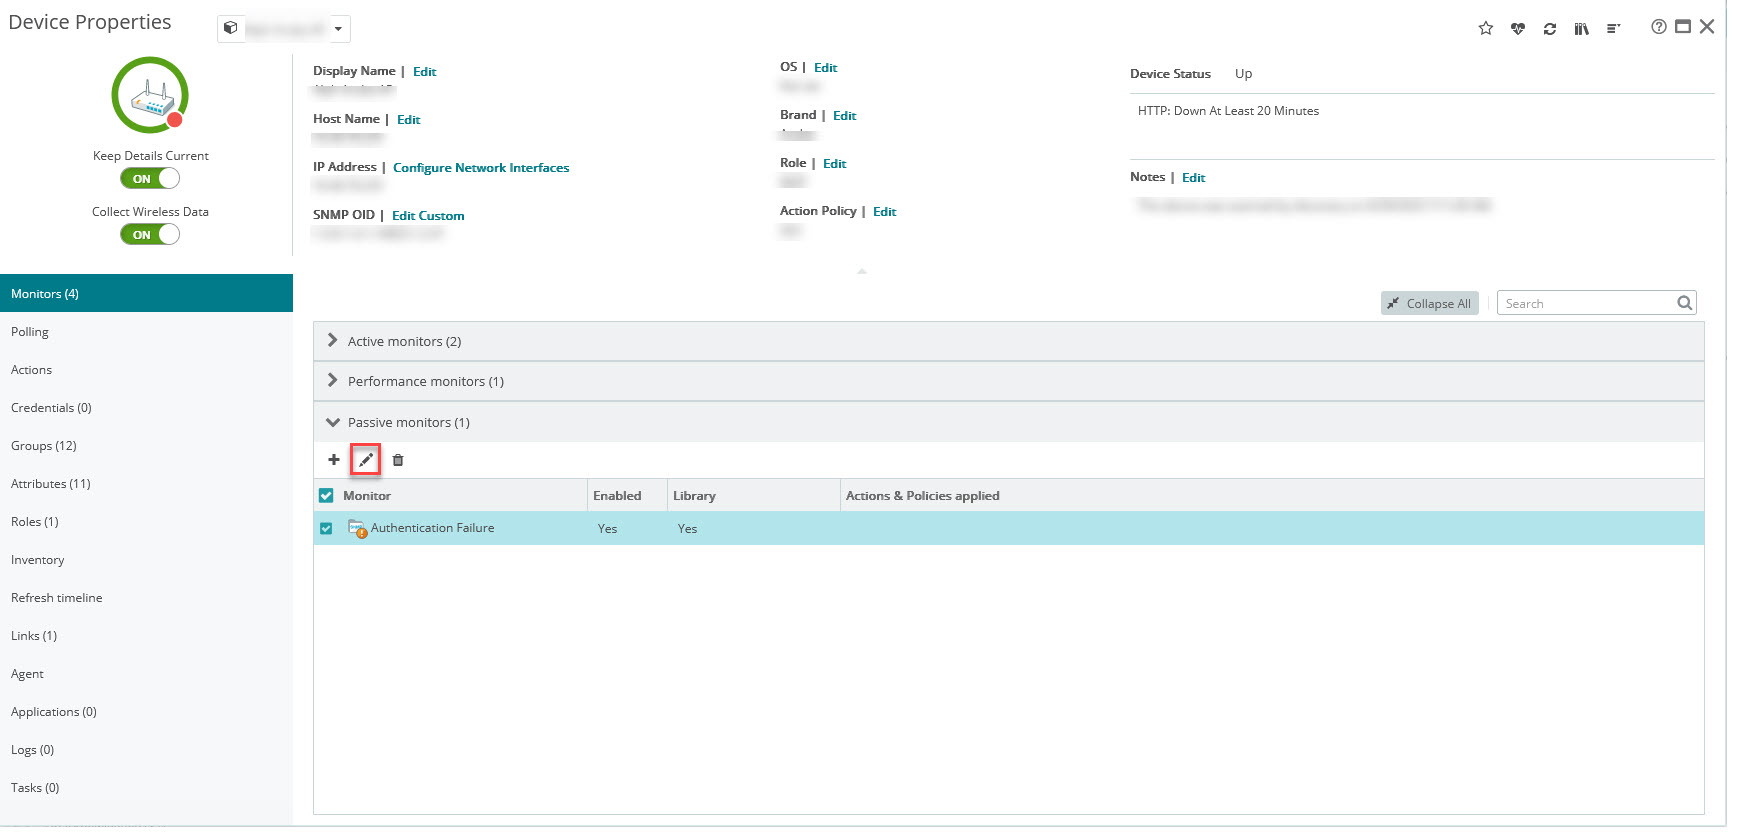Edit the Host Name
This screenshot has height=837, width=1737.
[408, 119]
